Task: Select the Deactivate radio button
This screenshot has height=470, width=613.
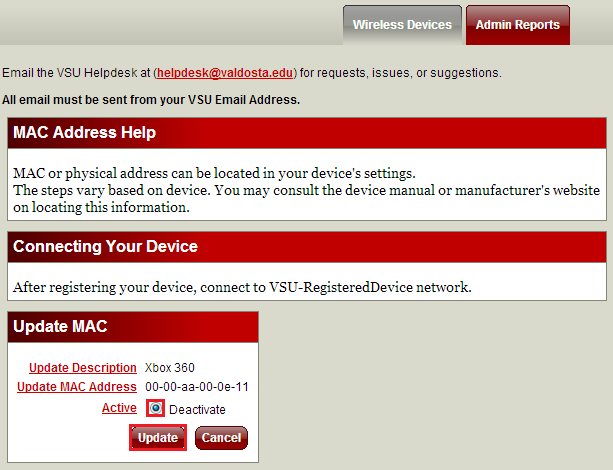Action: (156, 409)
